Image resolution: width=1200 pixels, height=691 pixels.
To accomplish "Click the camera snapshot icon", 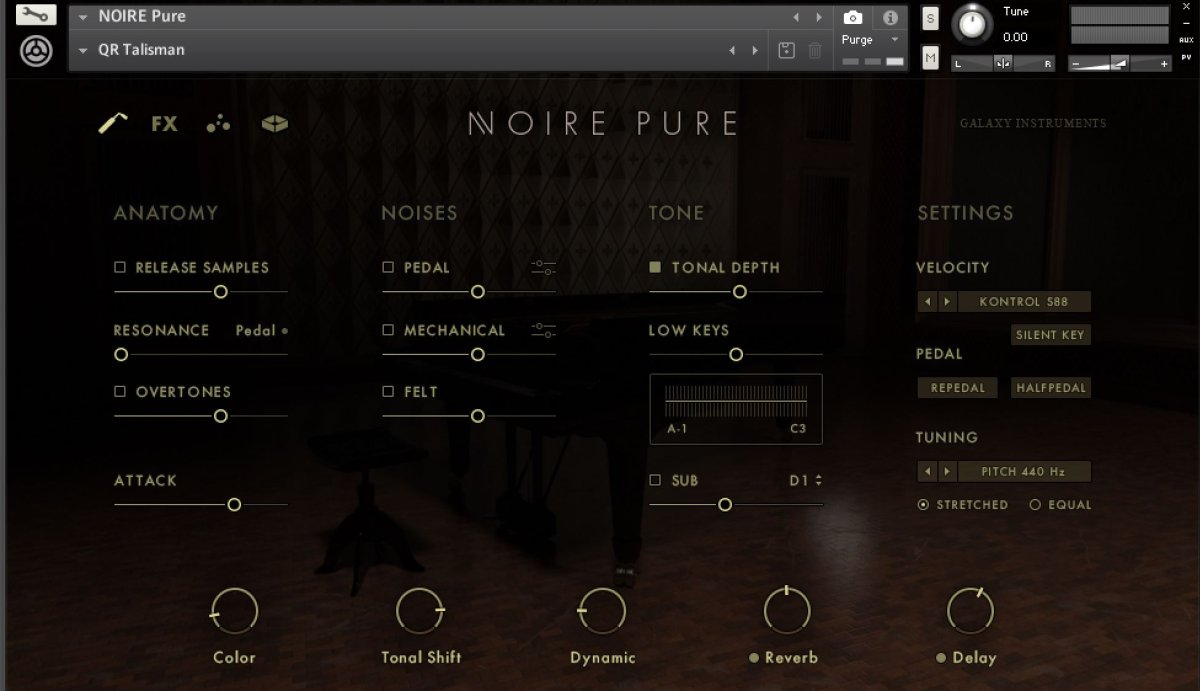I will (x=853, y=17).
